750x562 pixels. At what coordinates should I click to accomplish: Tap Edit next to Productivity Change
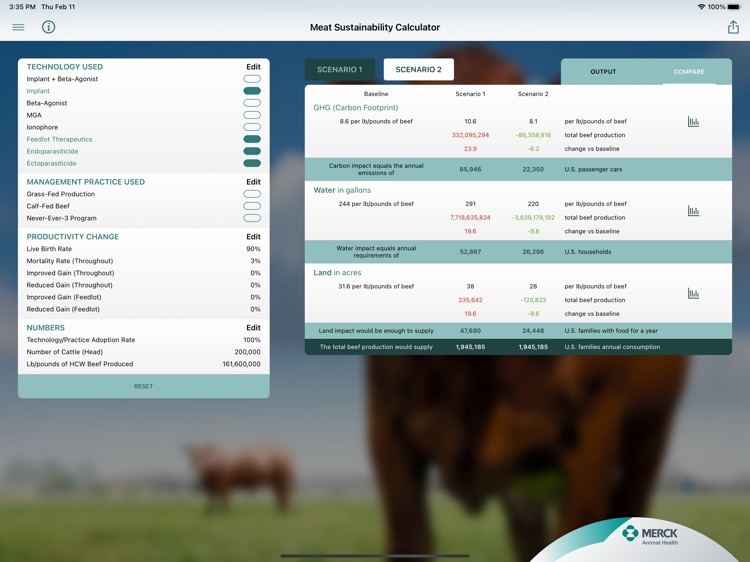[254, 237]
